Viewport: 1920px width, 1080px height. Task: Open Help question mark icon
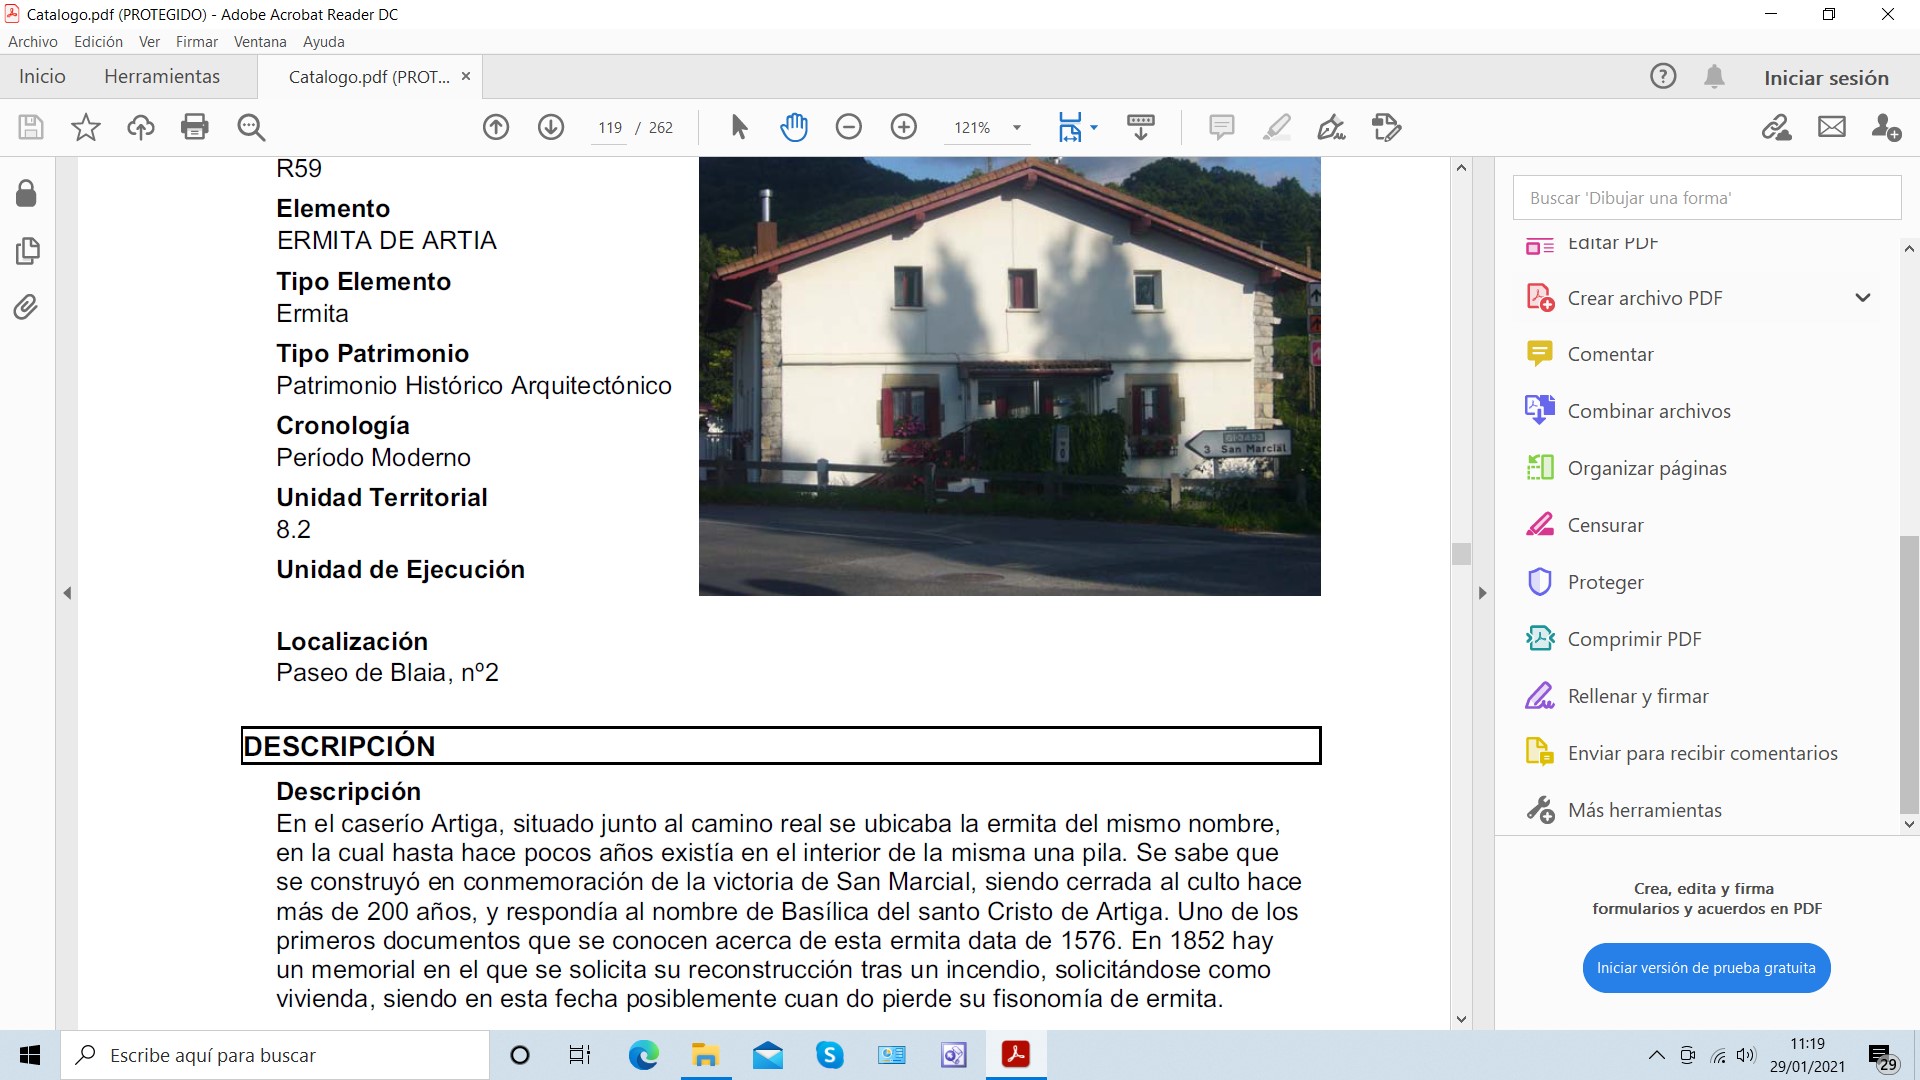(1663, 76)
